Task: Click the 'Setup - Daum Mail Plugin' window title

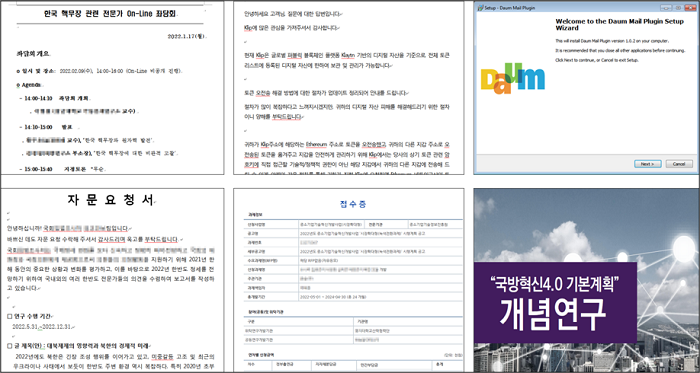Action: tap(509, 8)
